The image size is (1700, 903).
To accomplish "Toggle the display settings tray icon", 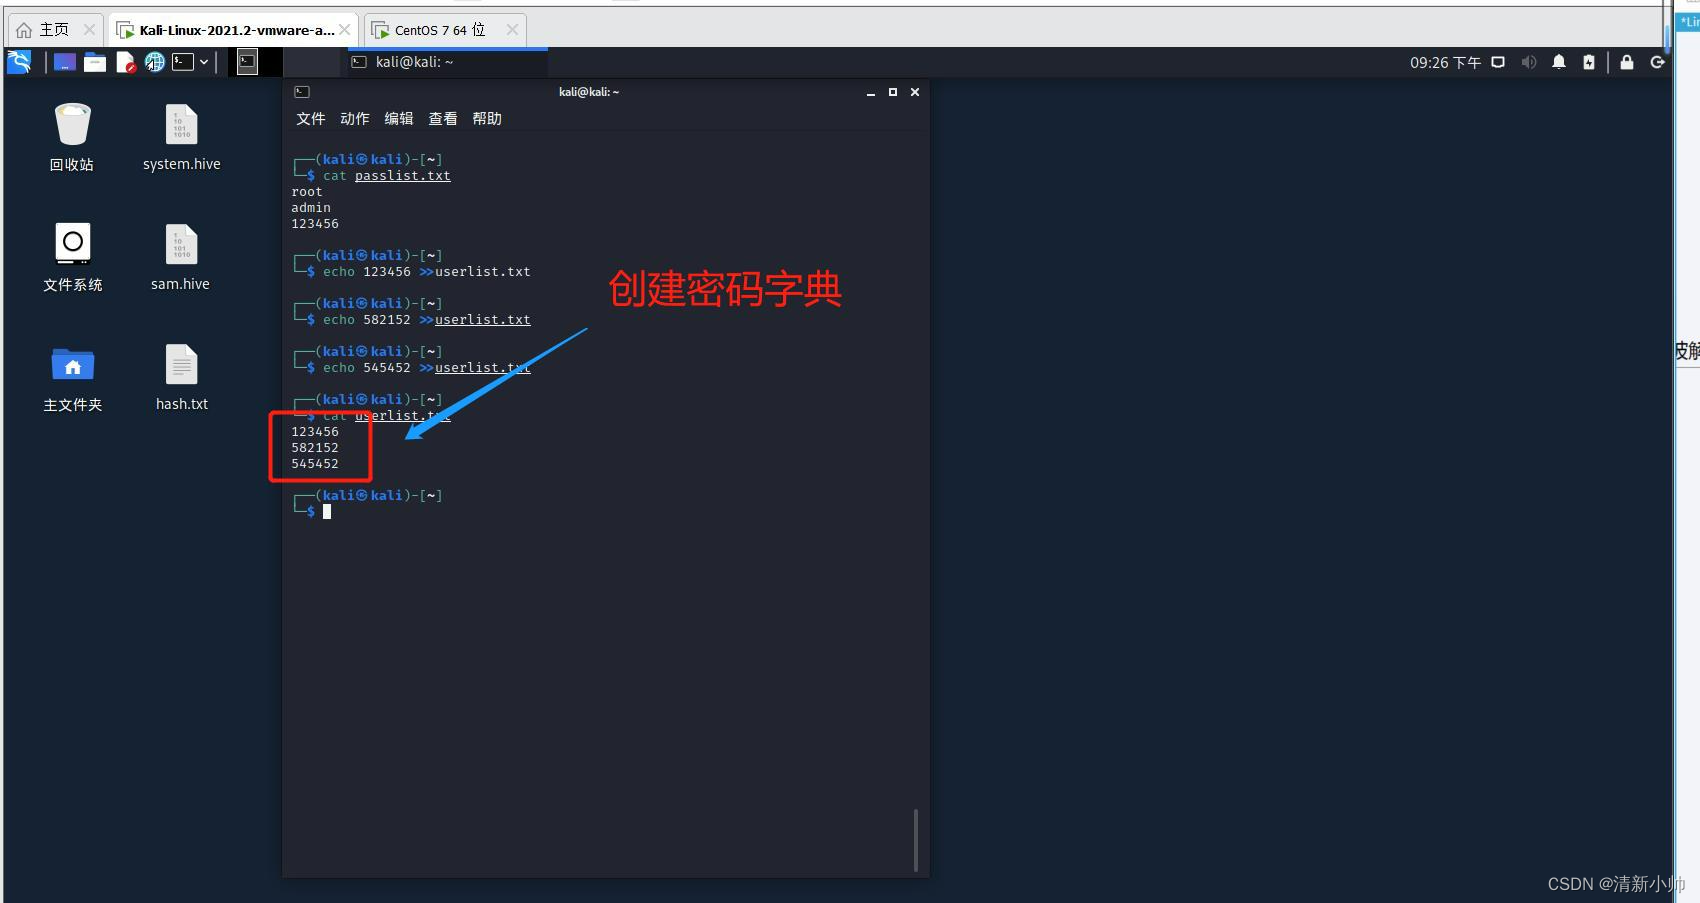I will pyautogui.click(x=1497, y=61).
